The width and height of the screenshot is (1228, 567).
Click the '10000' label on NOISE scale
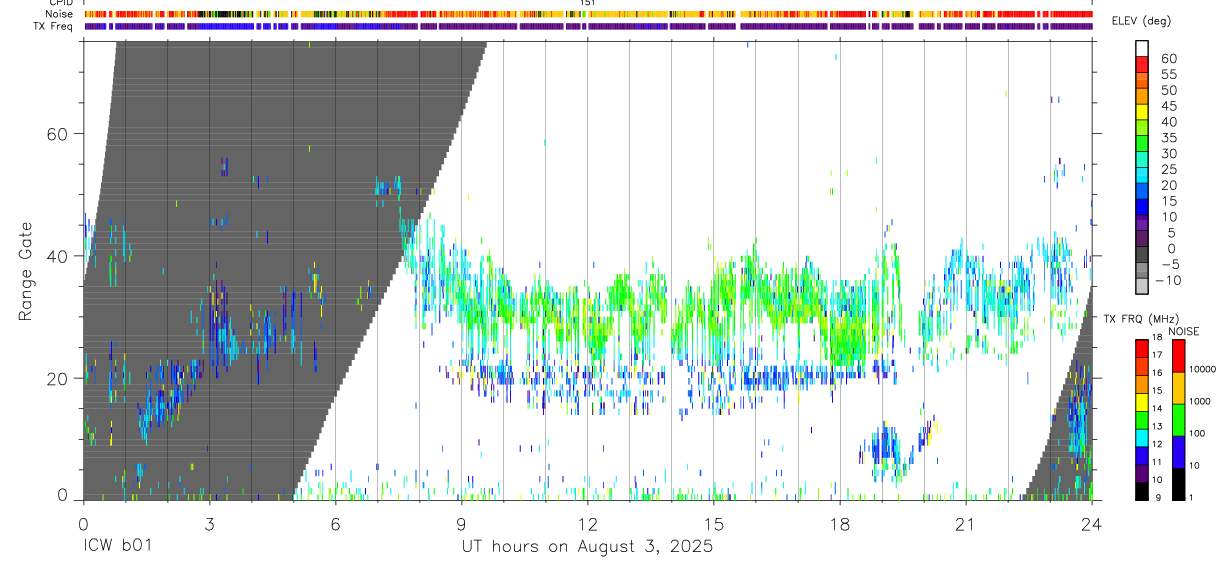1202,369
